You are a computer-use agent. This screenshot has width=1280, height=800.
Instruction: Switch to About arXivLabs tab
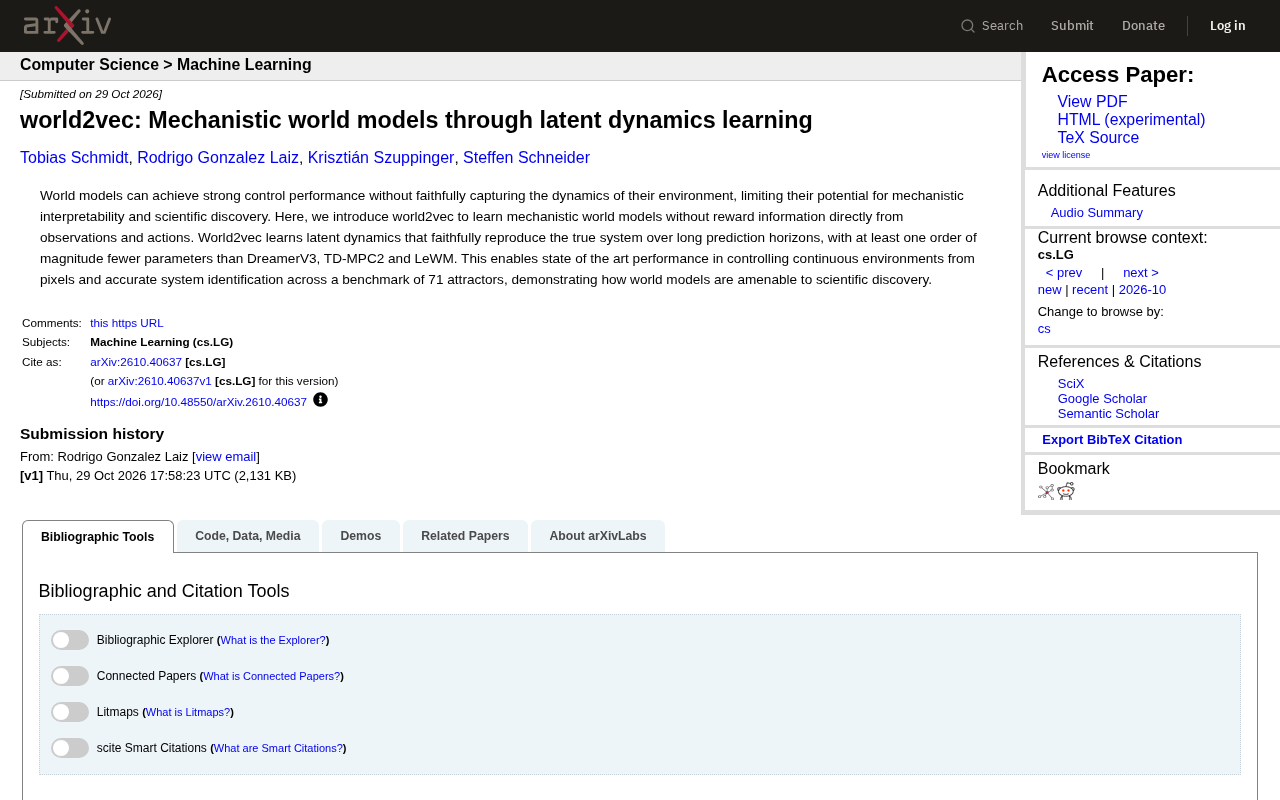click(598, 536)
